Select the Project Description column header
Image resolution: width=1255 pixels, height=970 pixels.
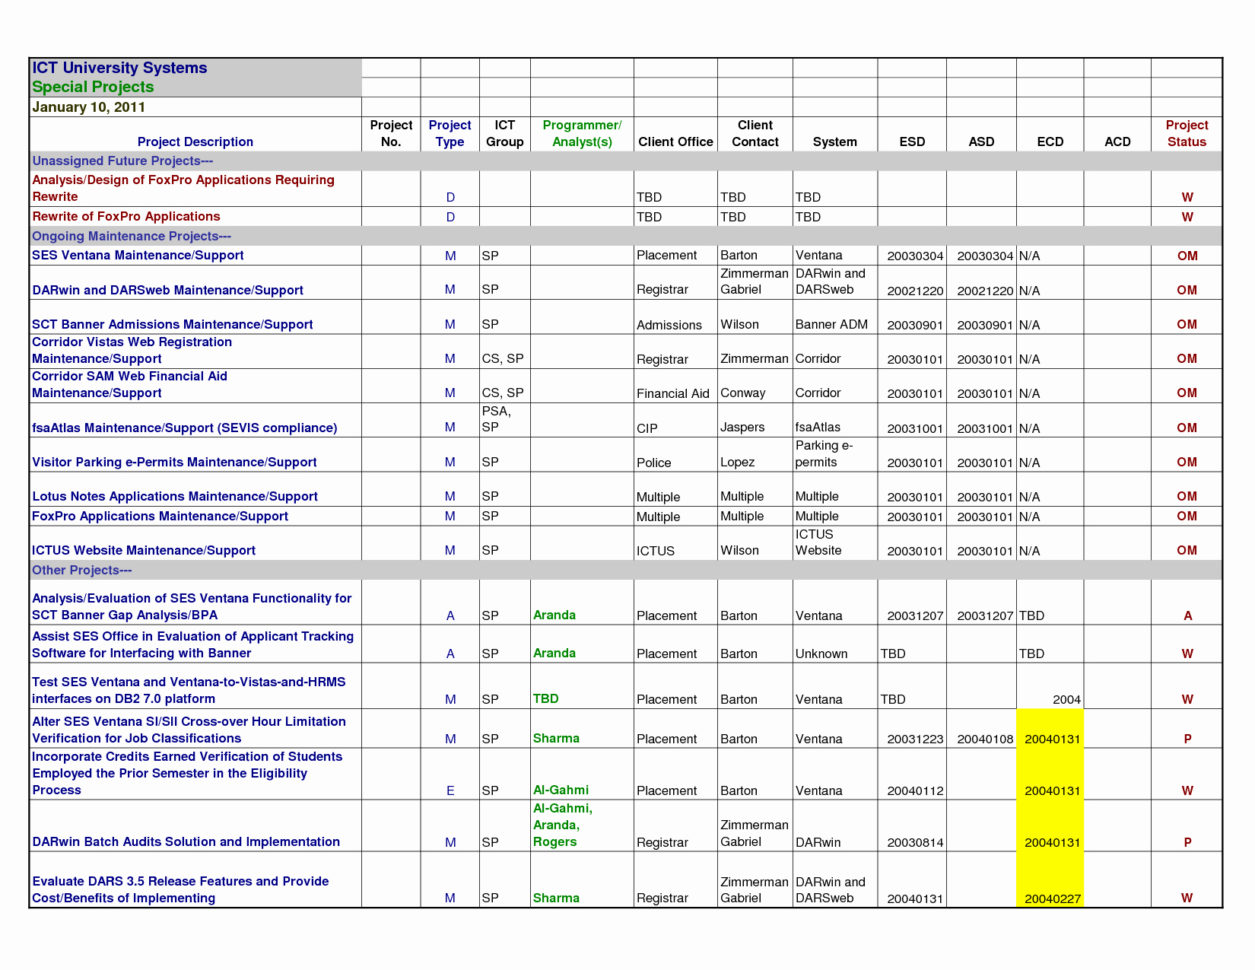(x=195, y=141)
